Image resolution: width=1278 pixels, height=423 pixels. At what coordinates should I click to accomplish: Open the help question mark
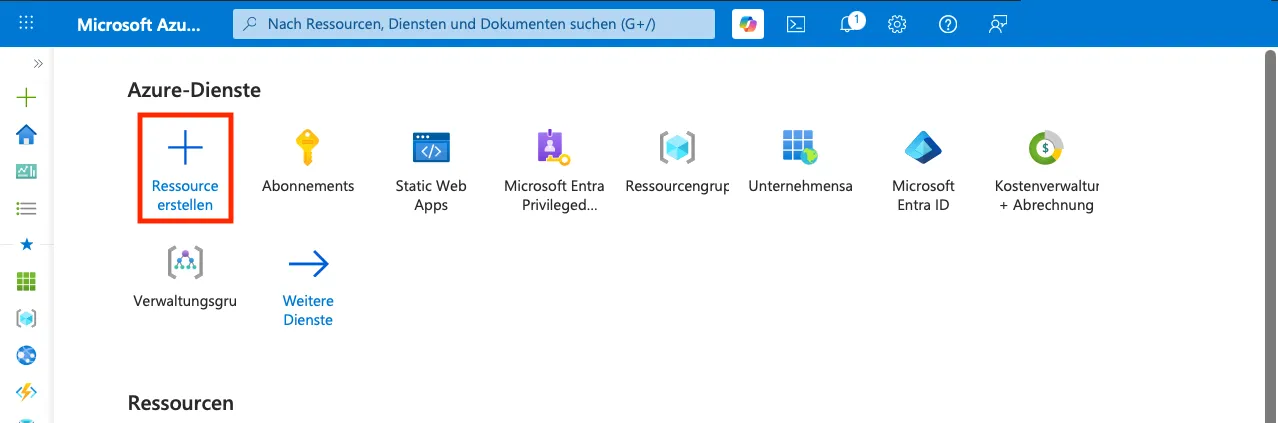pyautogui.click(x=948, y=24)
